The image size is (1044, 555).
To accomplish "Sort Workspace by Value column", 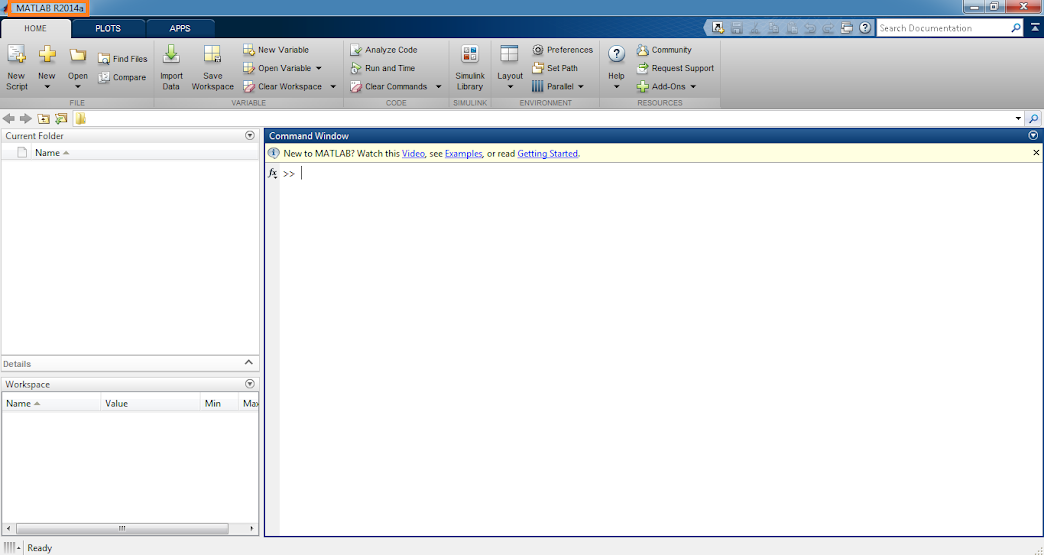I will pyautogui.click(x=150, y=403).
